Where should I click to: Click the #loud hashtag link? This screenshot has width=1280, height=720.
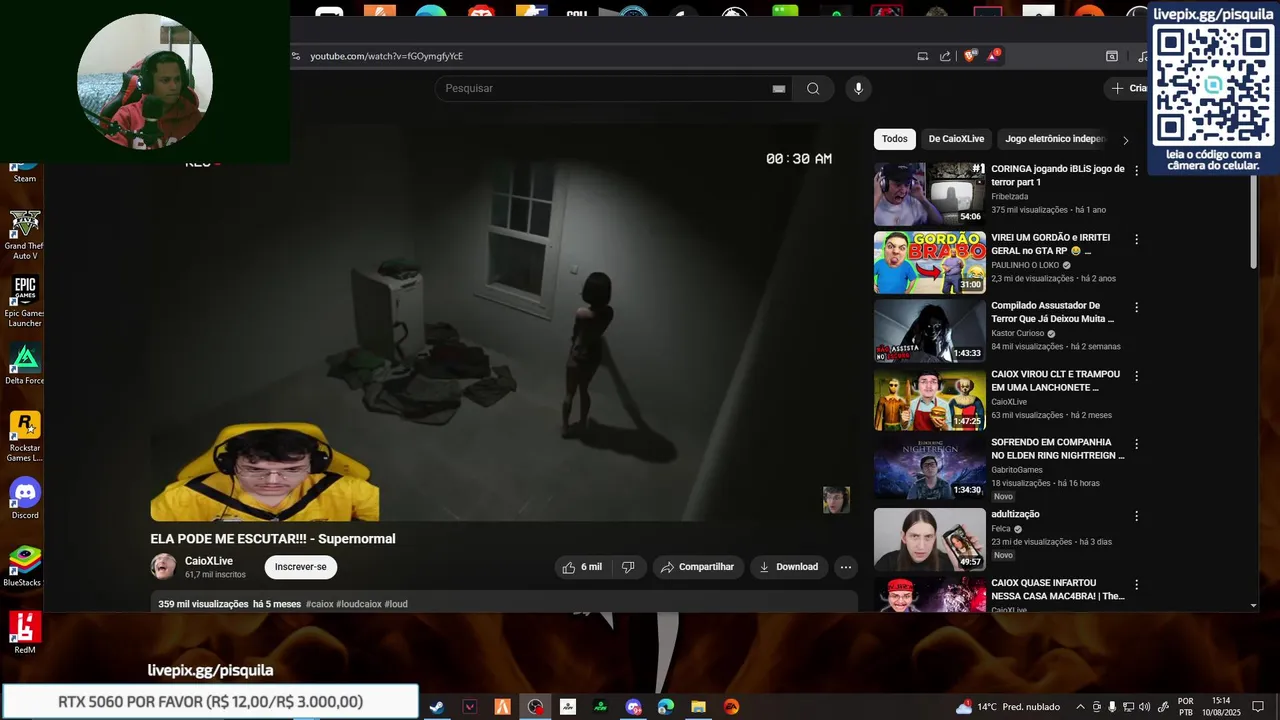tap(396, 604)
